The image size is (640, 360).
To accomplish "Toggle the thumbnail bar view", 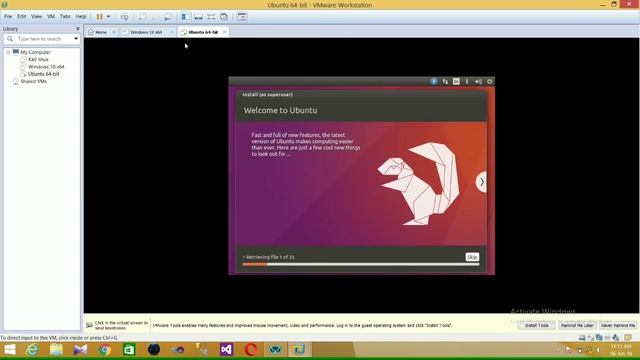I will tap(198, 17).
